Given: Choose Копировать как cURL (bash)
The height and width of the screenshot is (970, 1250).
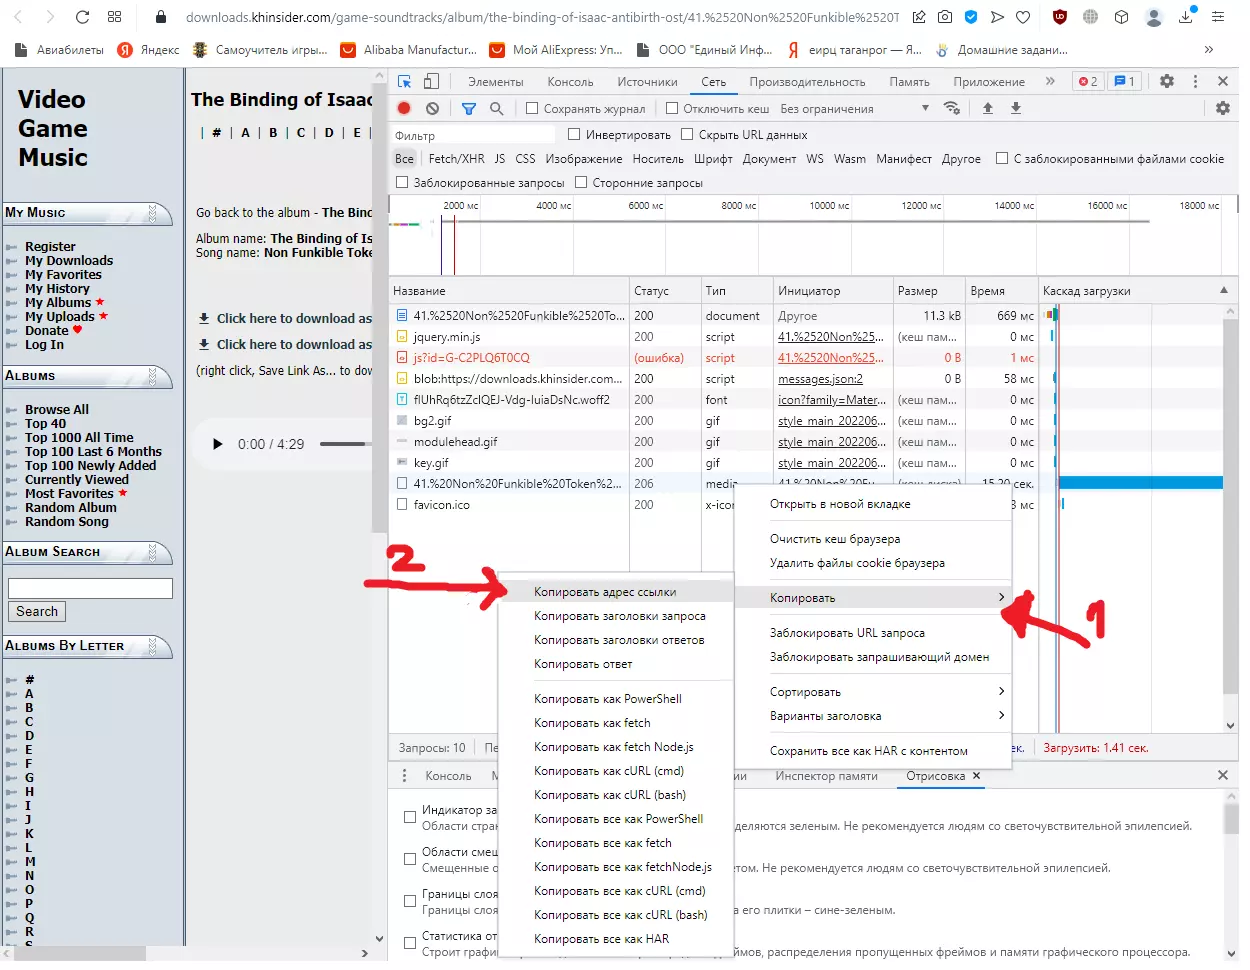Looking at the screenshot, I should pyautogui.click(x=616, y=795).
